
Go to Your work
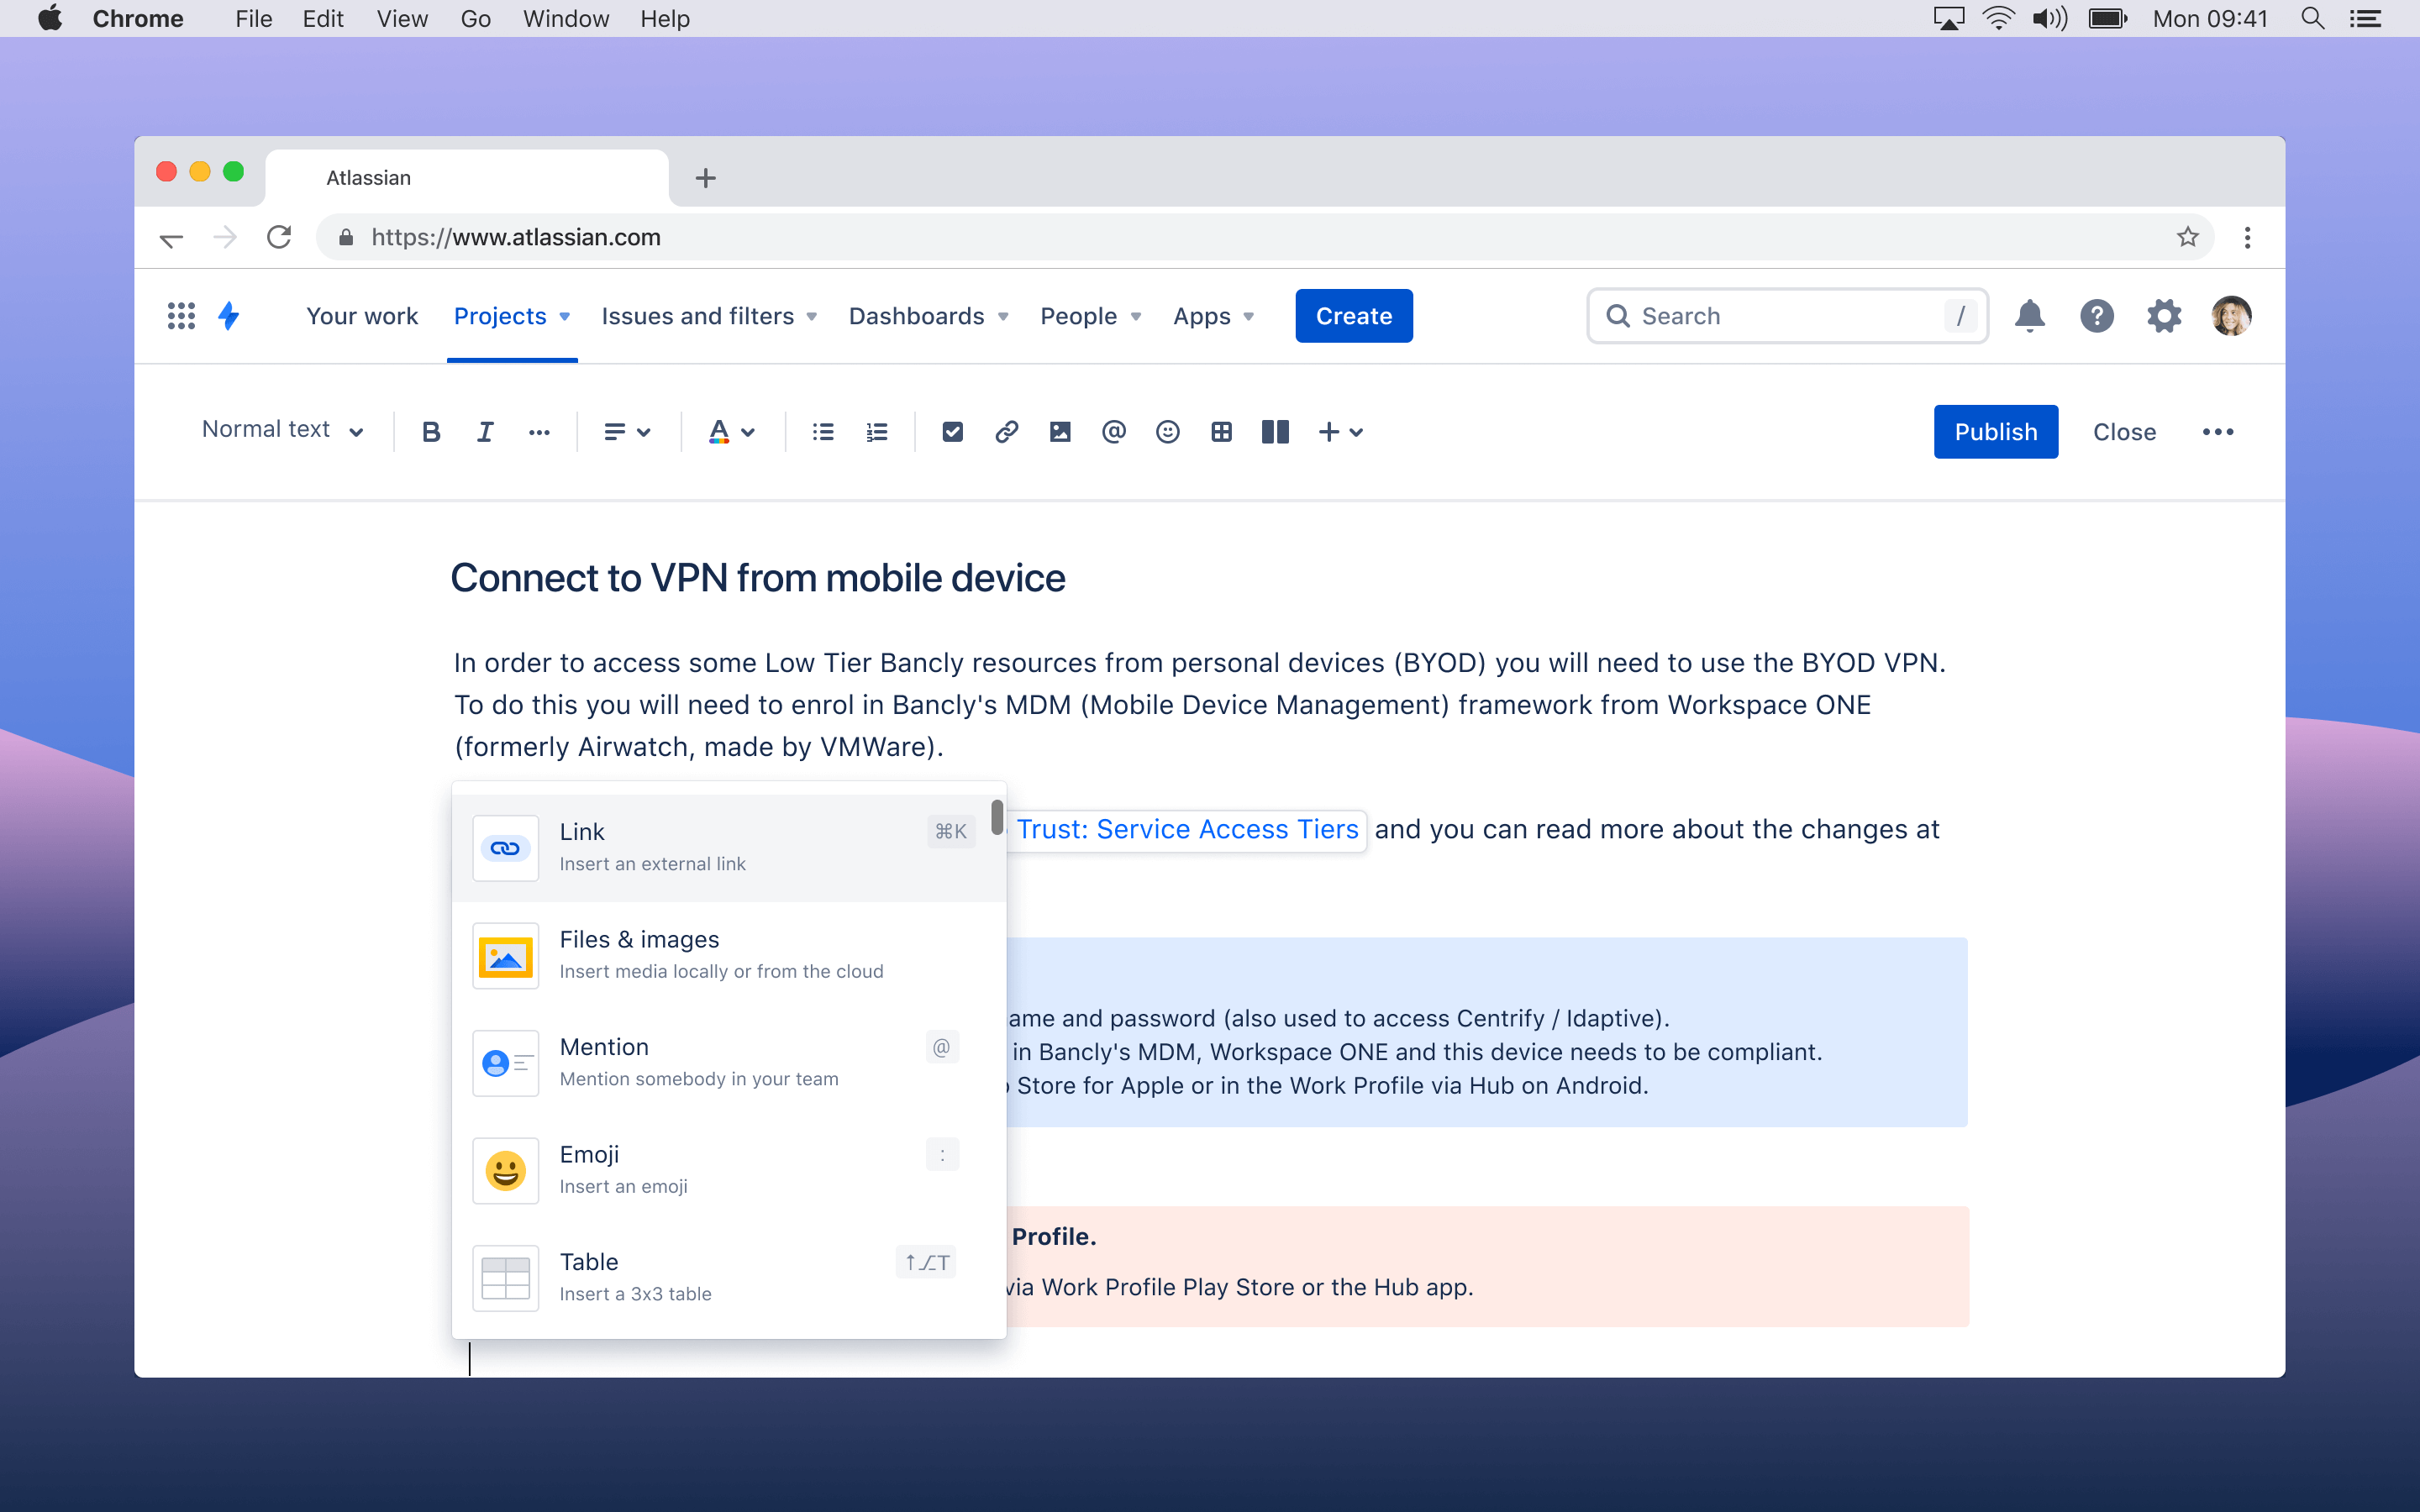click(x=362, y=316)
